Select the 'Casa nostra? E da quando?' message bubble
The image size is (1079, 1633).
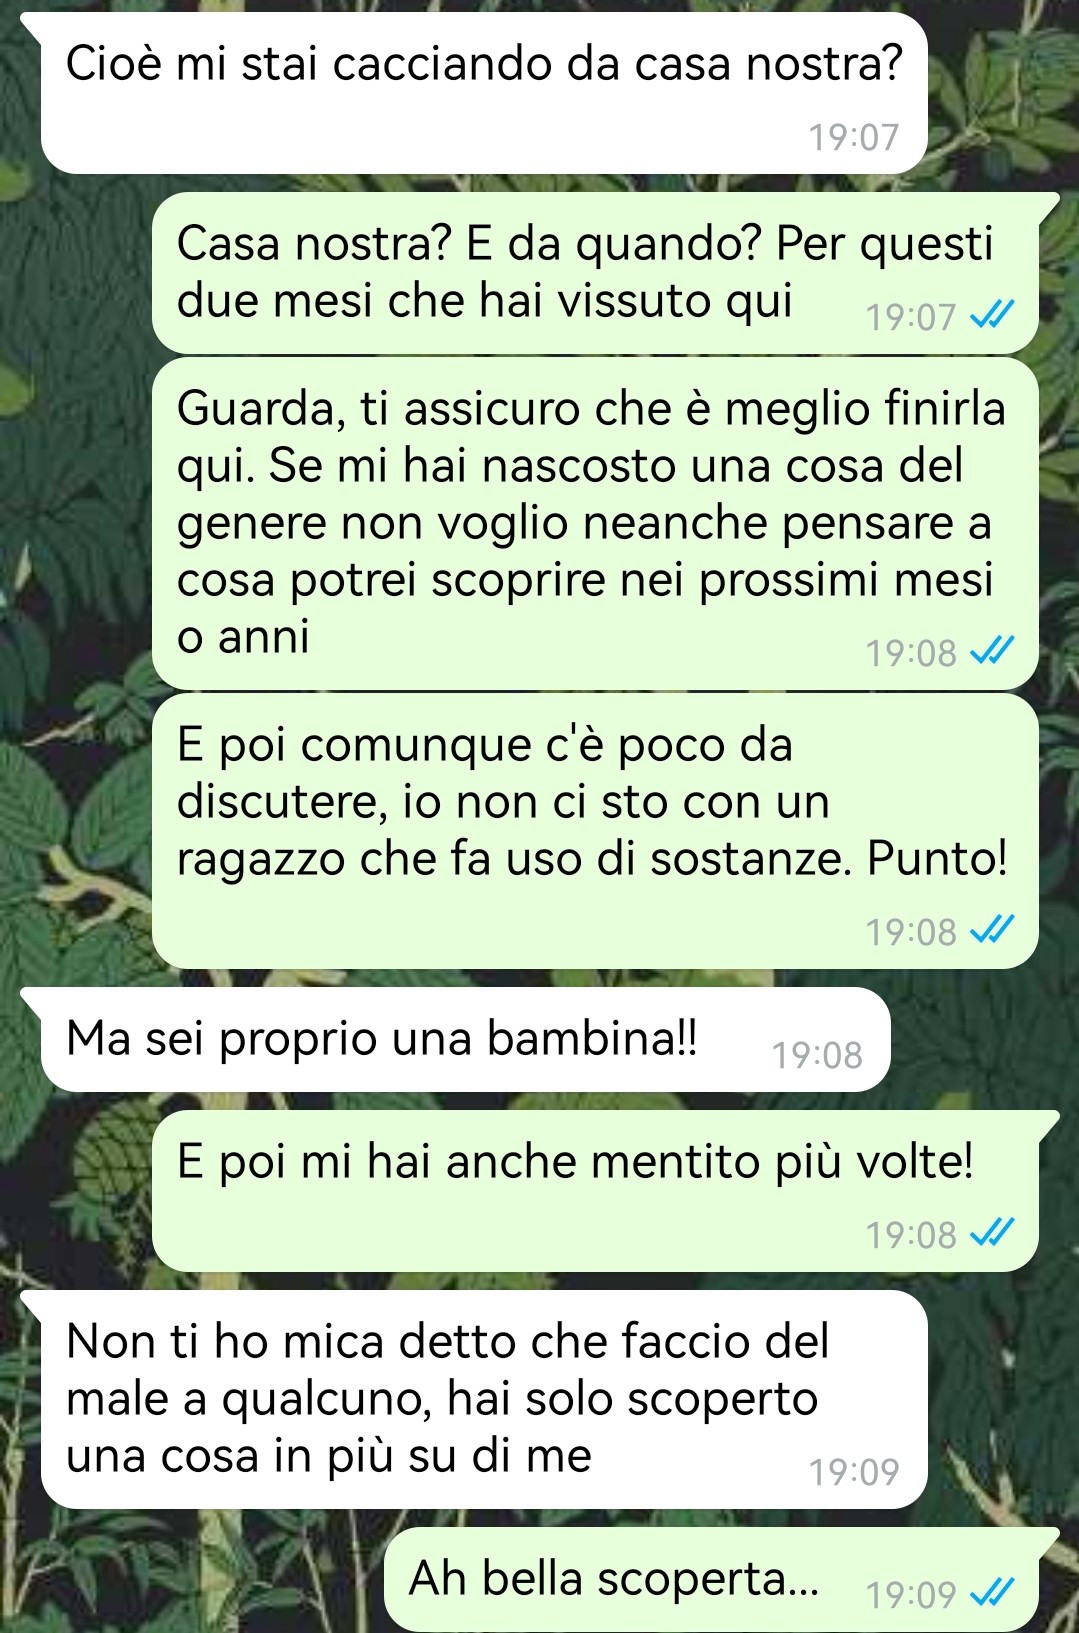[595, 273]
